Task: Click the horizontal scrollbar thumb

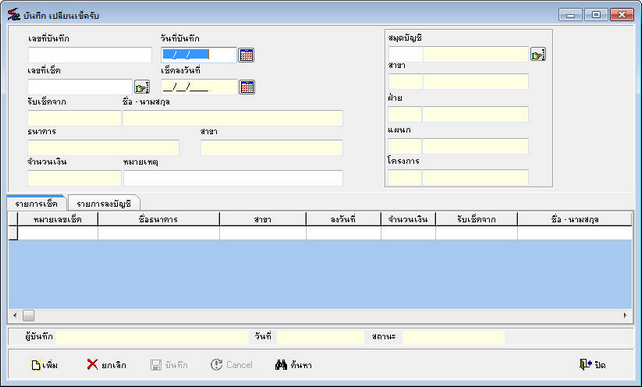Action: [29, 315]
